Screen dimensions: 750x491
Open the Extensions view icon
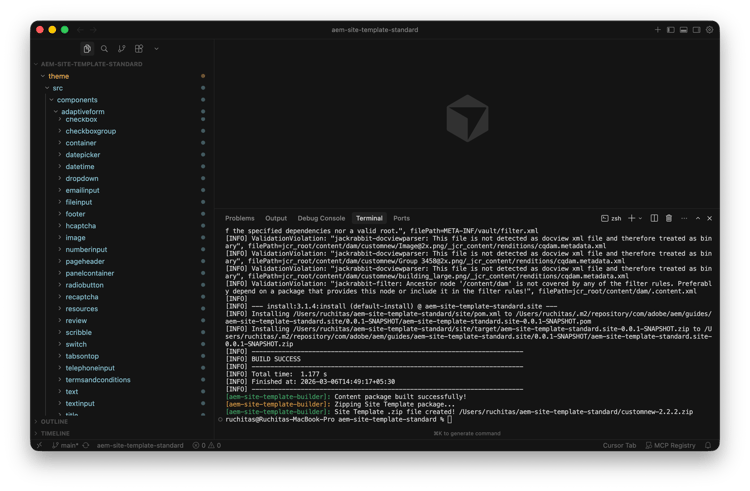coord(139,49)
